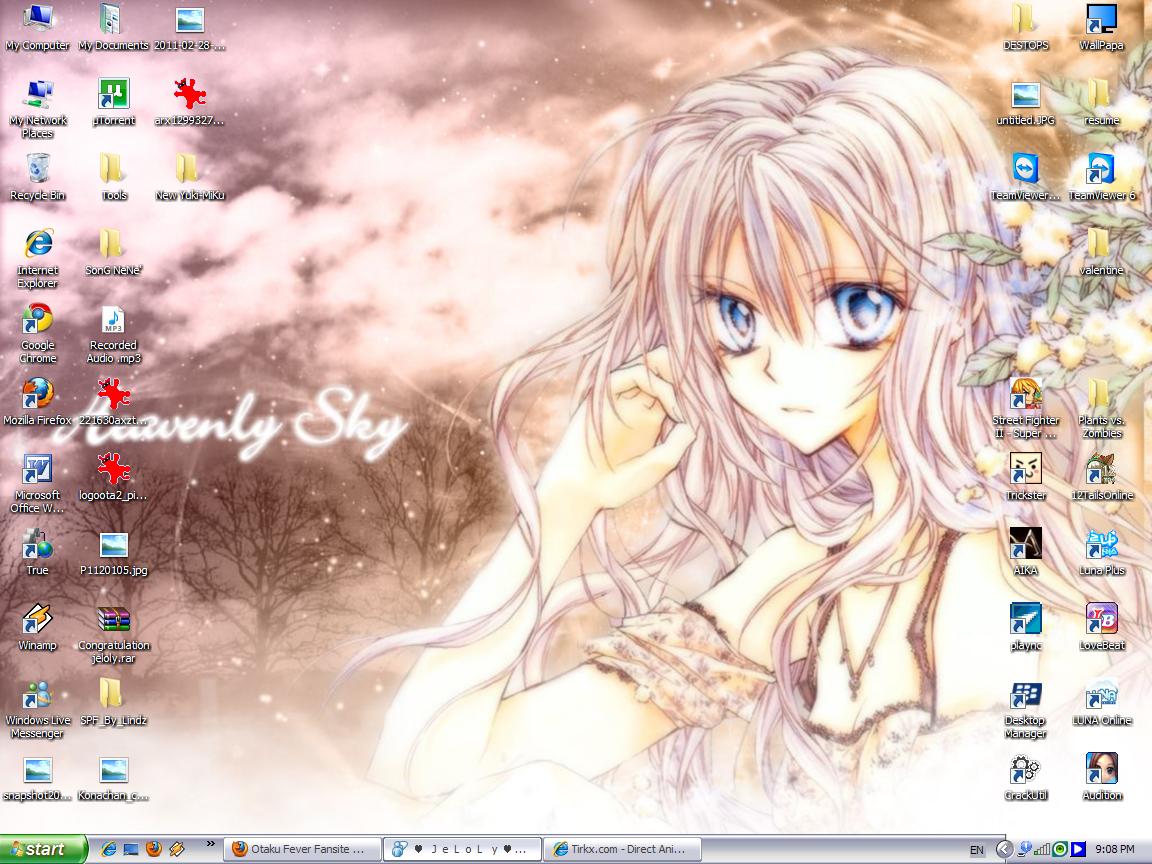Select the Internet Explorer desktop icon
Viewport: 1152px width, 864px height.
(x=37, y=259)
